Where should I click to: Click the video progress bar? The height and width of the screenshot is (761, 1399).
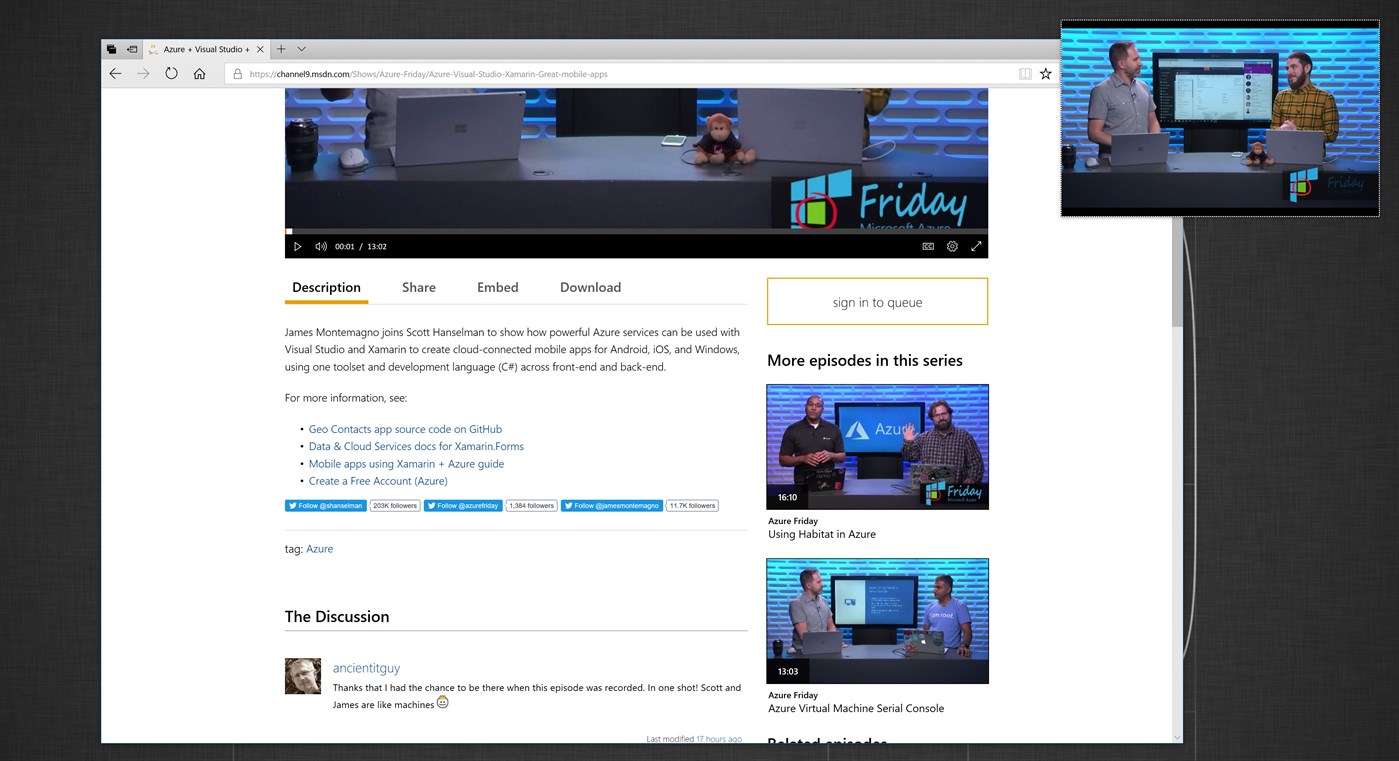pos(636,231)
